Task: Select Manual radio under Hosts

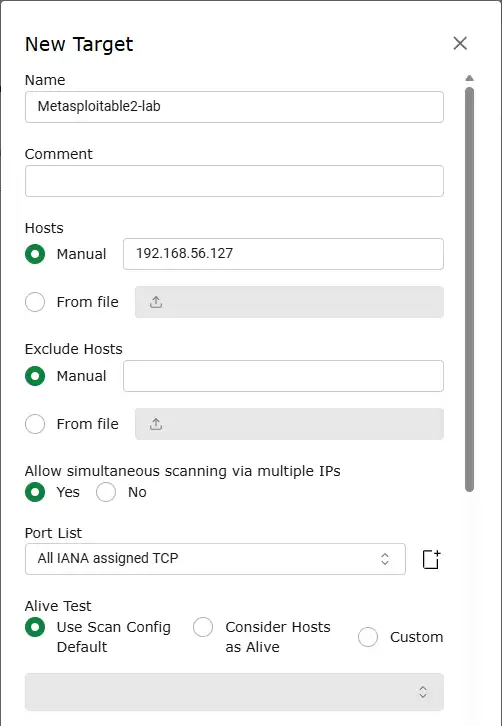Action: click(x=35, y=254)
